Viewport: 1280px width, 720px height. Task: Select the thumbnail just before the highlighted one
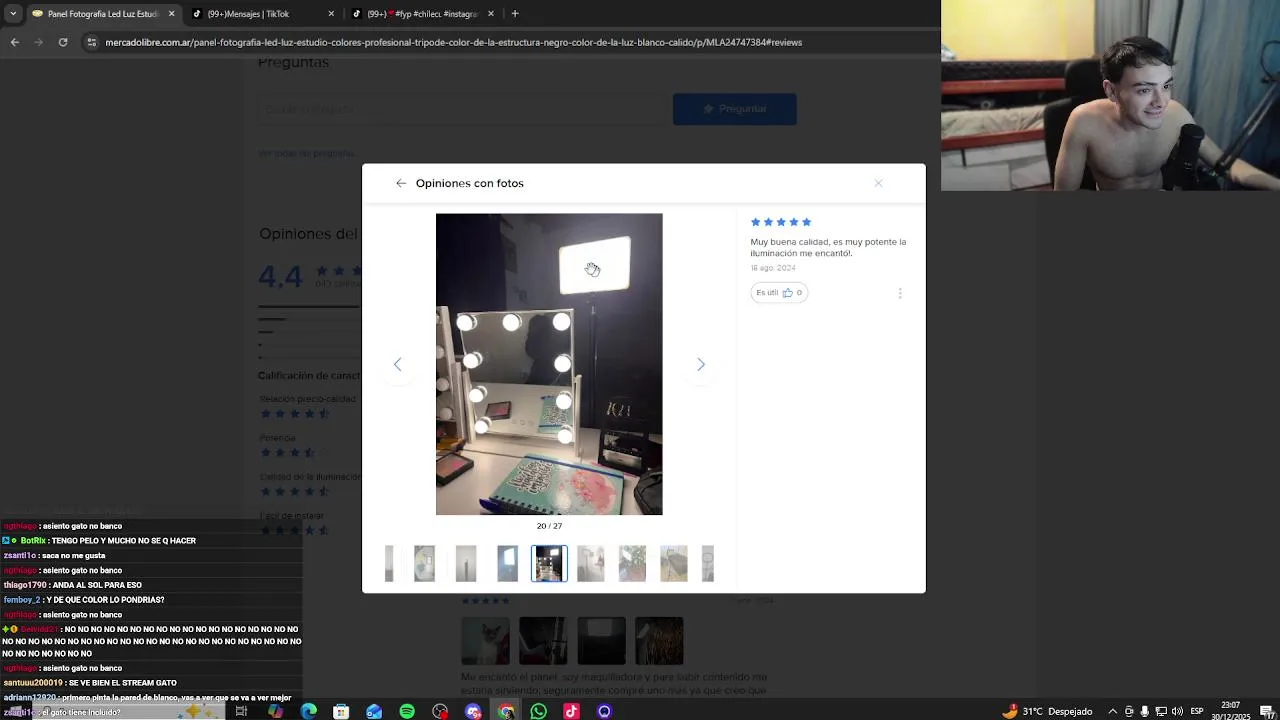click(507, 563)
